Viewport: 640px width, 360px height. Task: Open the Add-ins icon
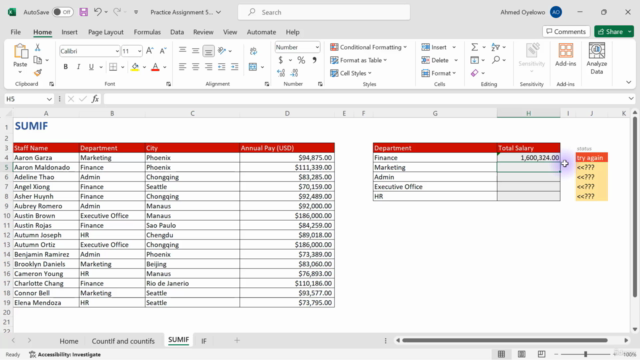[566, 55]
